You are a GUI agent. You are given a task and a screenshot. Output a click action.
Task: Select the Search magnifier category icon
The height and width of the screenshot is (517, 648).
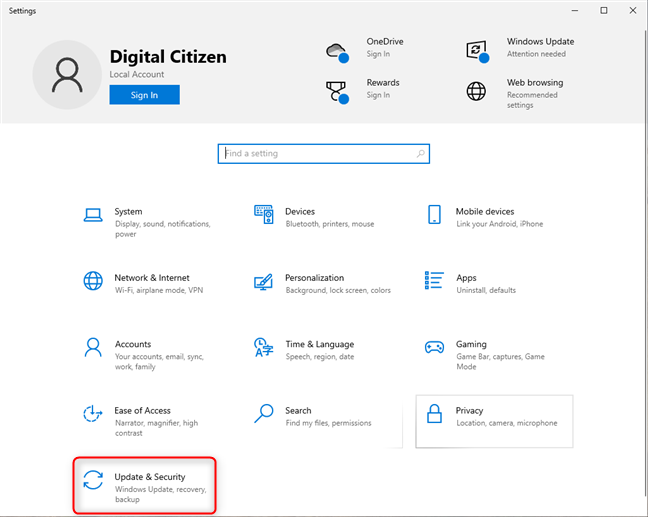click(264, 413)
